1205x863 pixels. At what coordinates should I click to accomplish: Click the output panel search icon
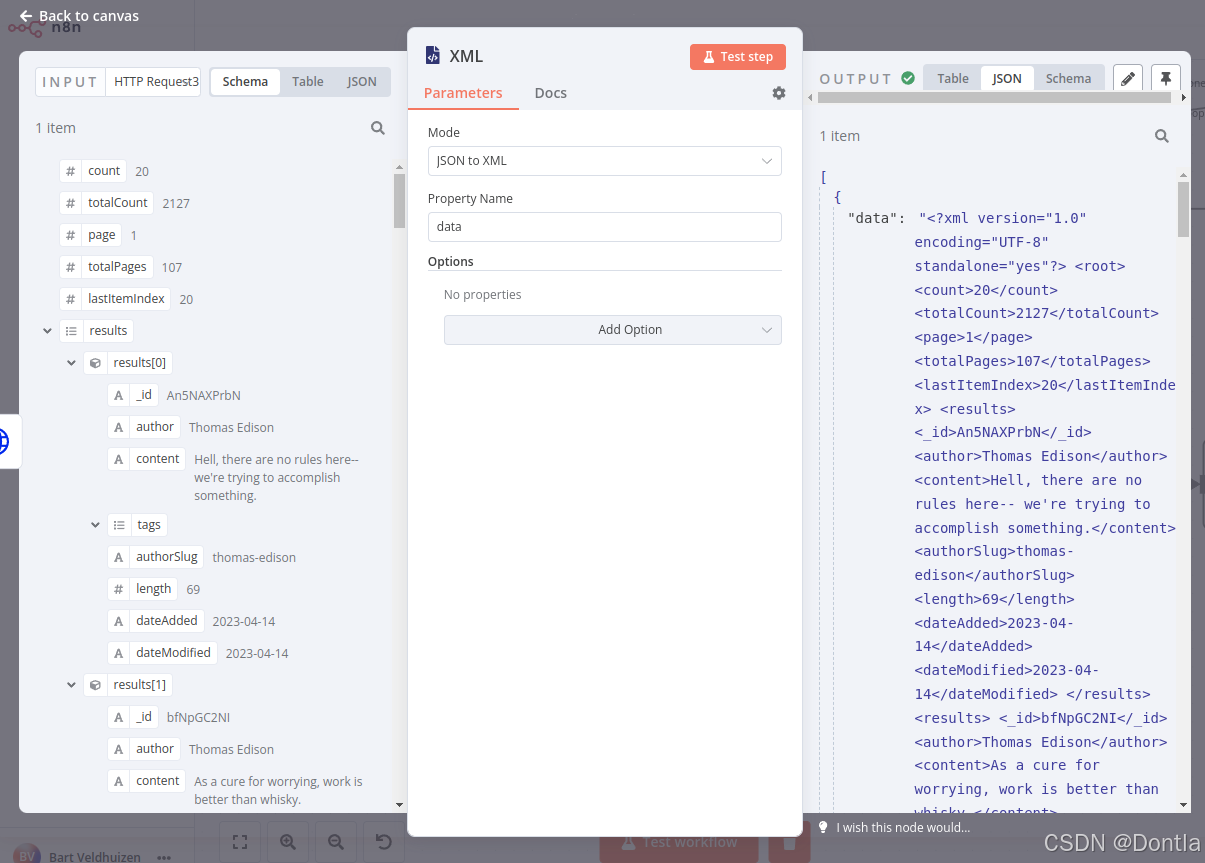1162,136
